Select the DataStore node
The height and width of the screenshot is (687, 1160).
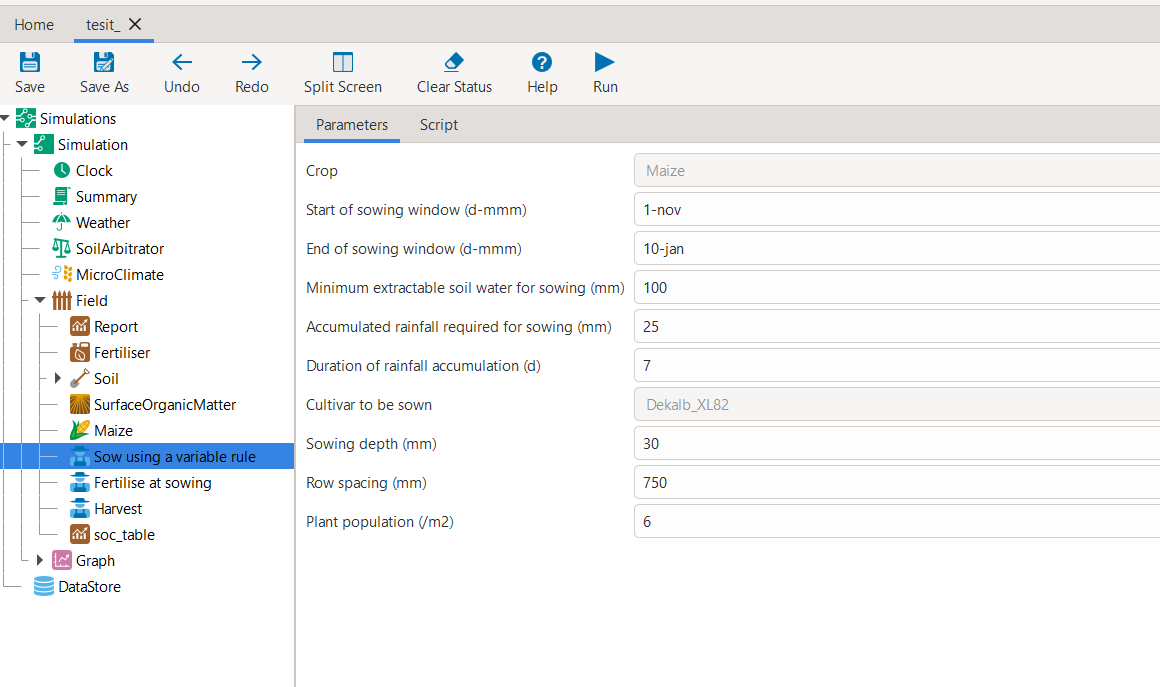(89, 587)
